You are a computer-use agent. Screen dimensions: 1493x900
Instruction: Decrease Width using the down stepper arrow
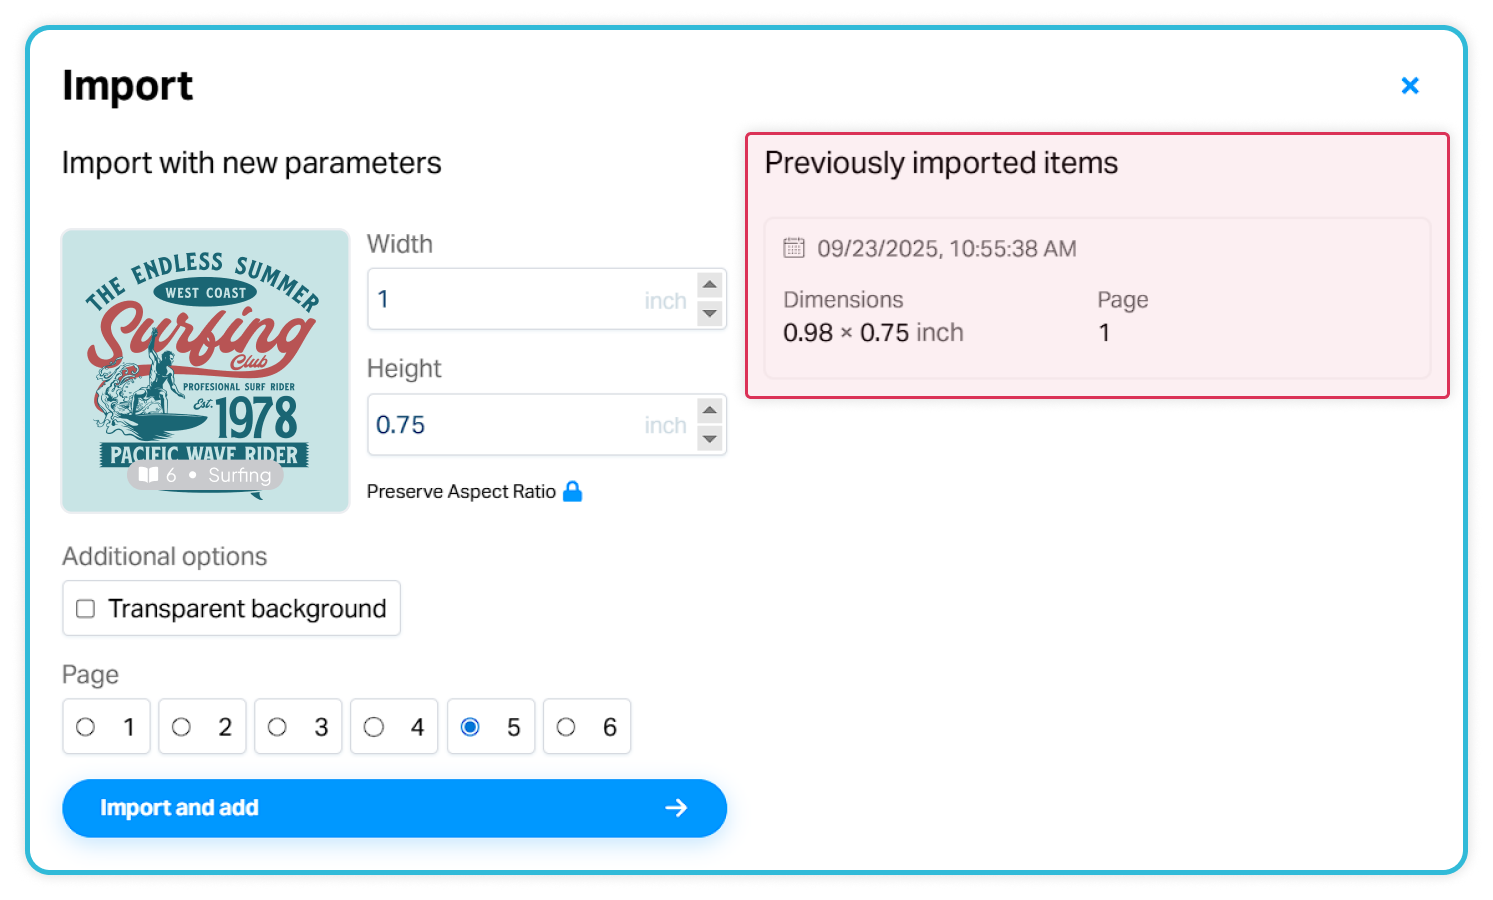(710, 314)
